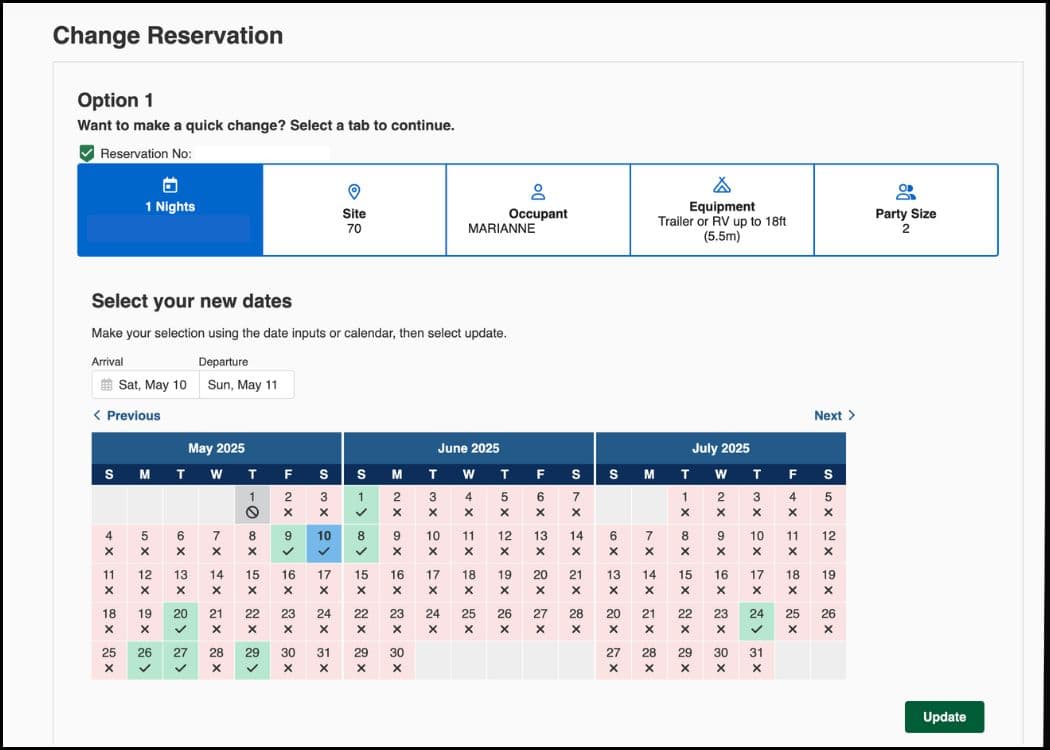The image size is (1050, 750).
Task: Click unavailable date May 15
Action: pos(252,583)
